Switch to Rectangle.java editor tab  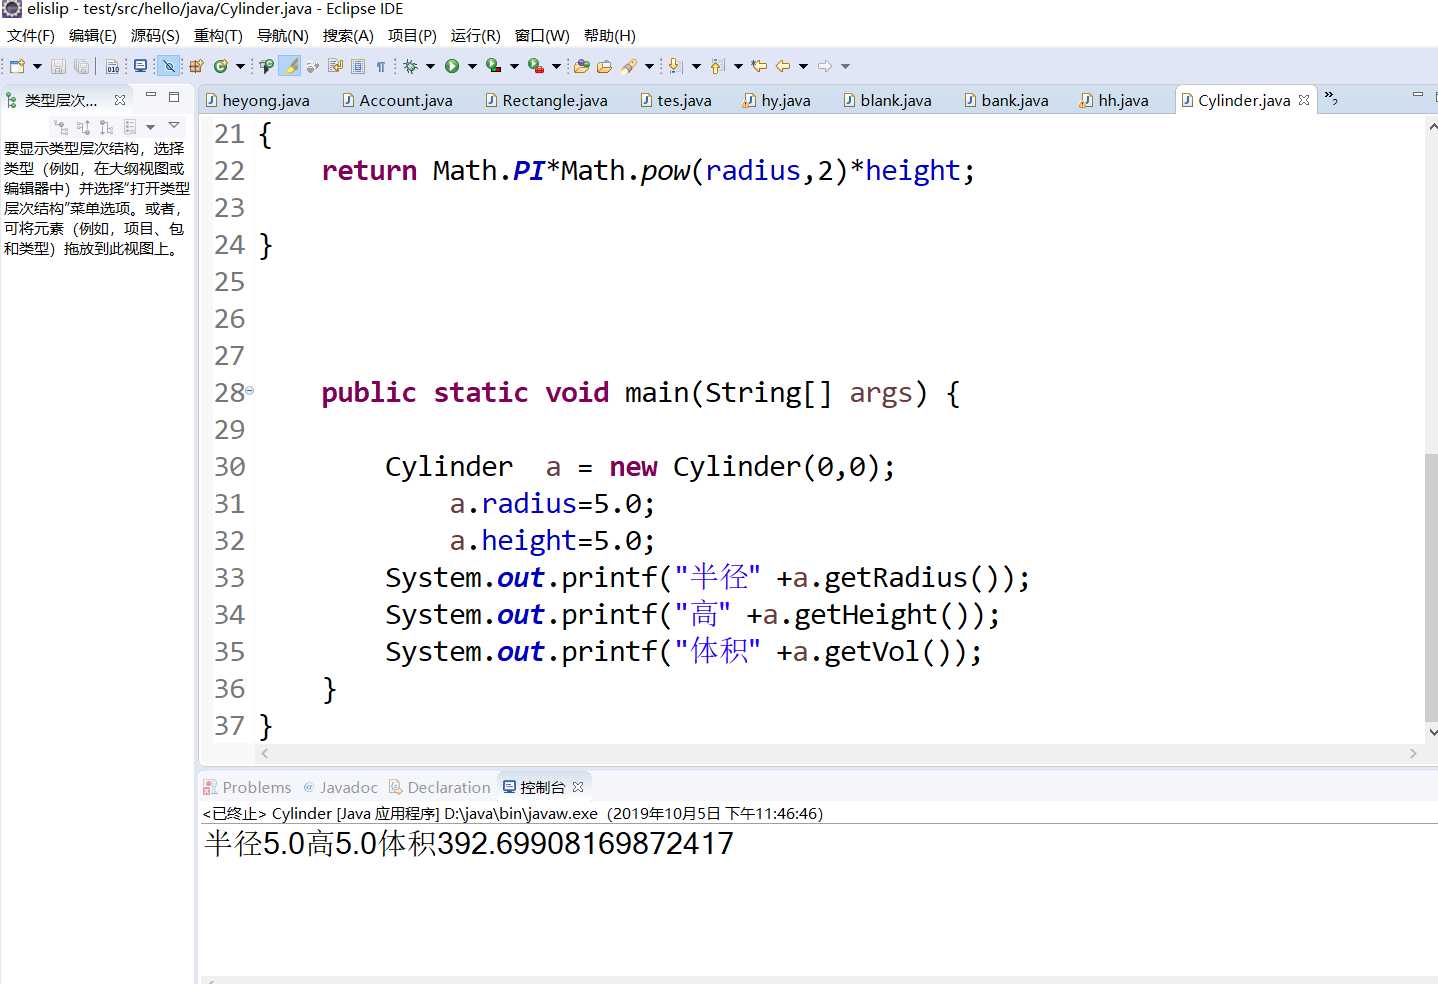tap(547, 100)
